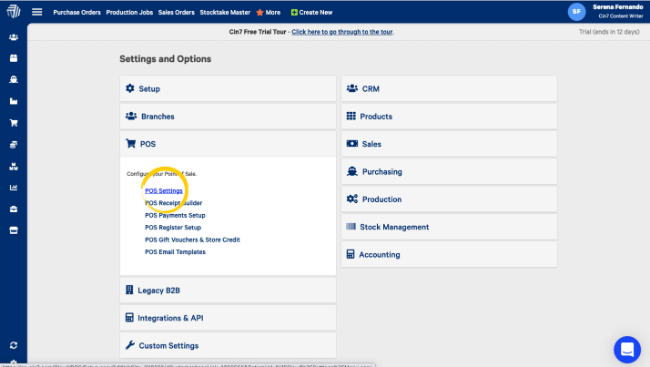
Task: Click the Create New button
Action: [x=312, y=12]
